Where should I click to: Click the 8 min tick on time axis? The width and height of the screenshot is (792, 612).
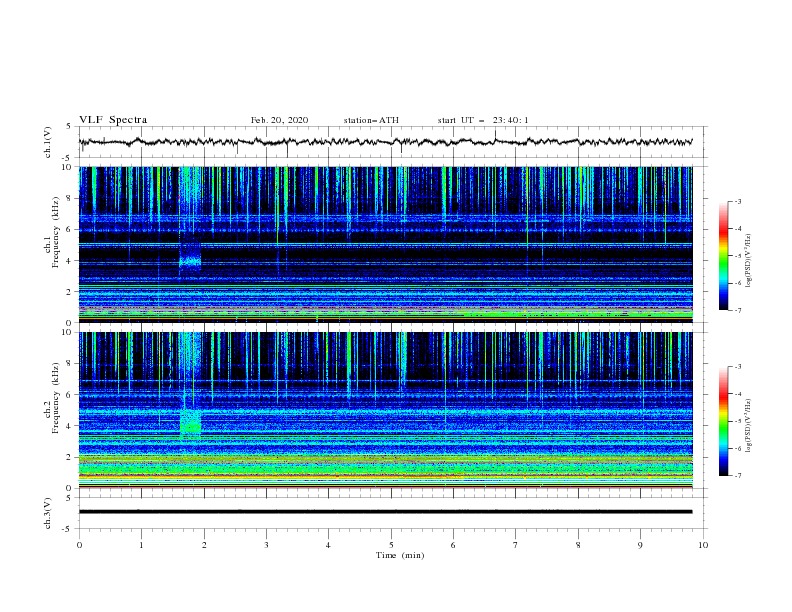coord(578,545)
